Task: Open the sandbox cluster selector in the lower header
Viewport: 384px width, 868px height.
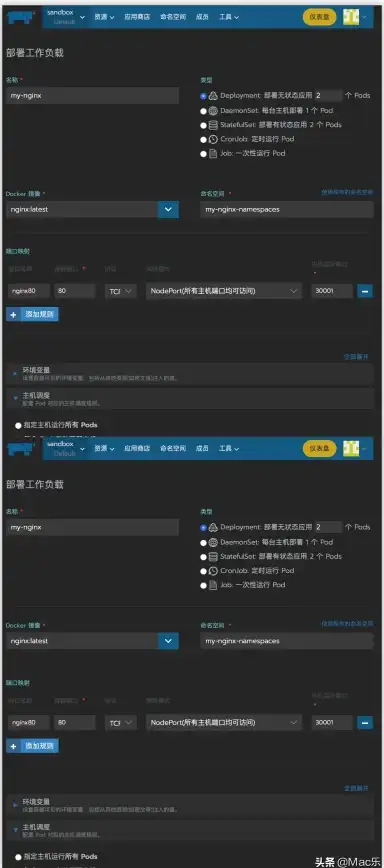Action: pyautogui.click(x=66, y=448)
